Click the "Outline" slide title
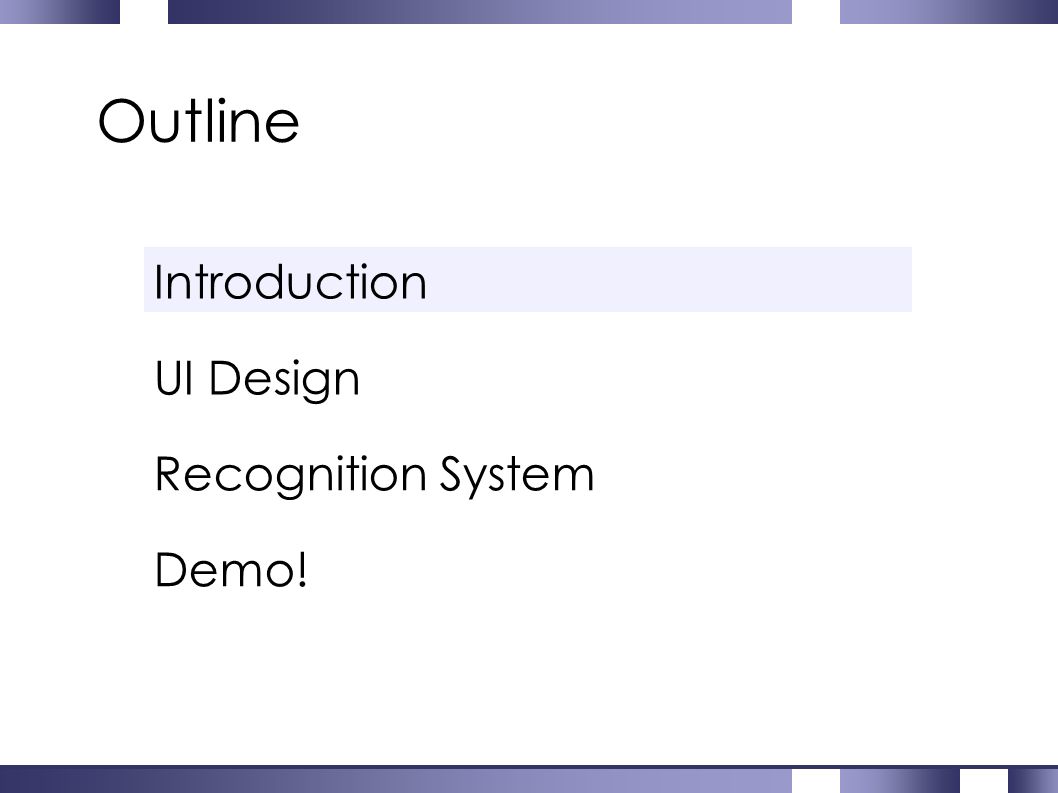 (x=198, y=121)
